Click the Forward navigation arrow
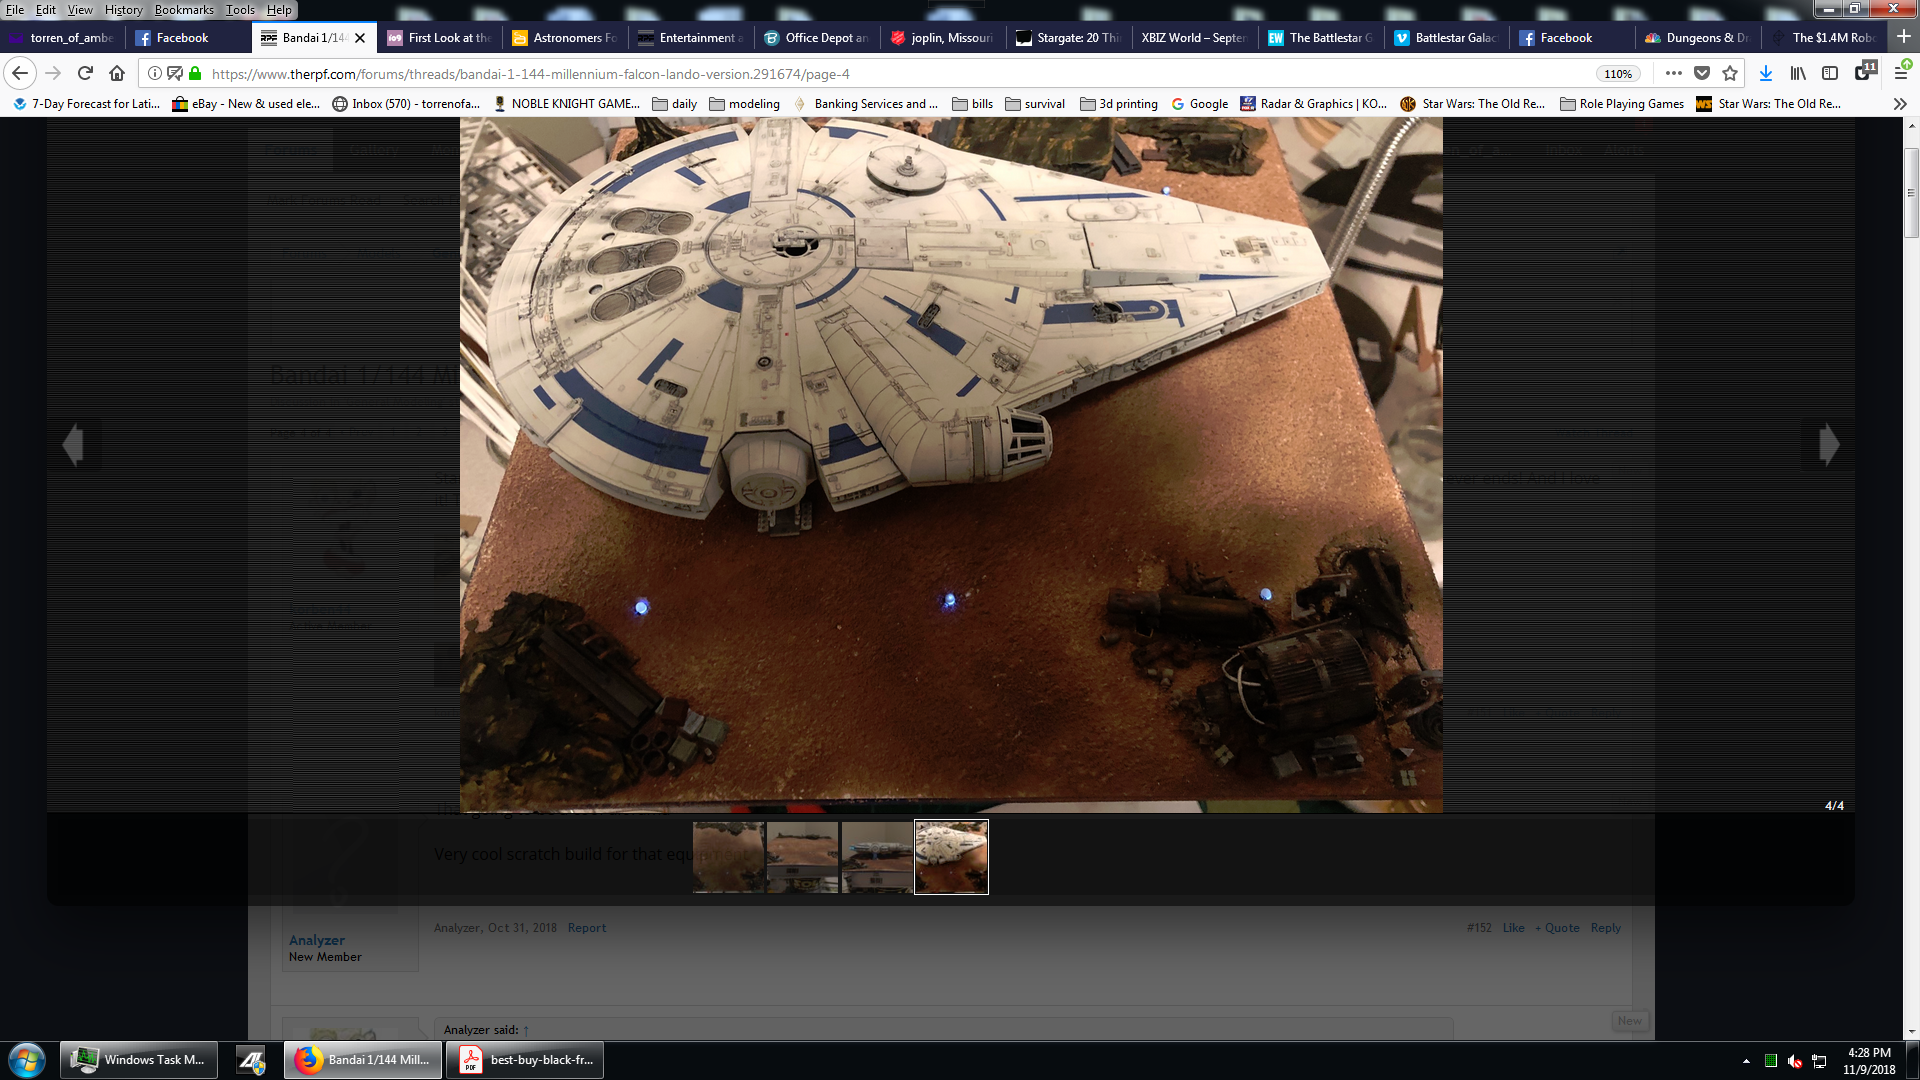Image resolution: width=1920 pixels, height=1080 pixels. [53, 74]
